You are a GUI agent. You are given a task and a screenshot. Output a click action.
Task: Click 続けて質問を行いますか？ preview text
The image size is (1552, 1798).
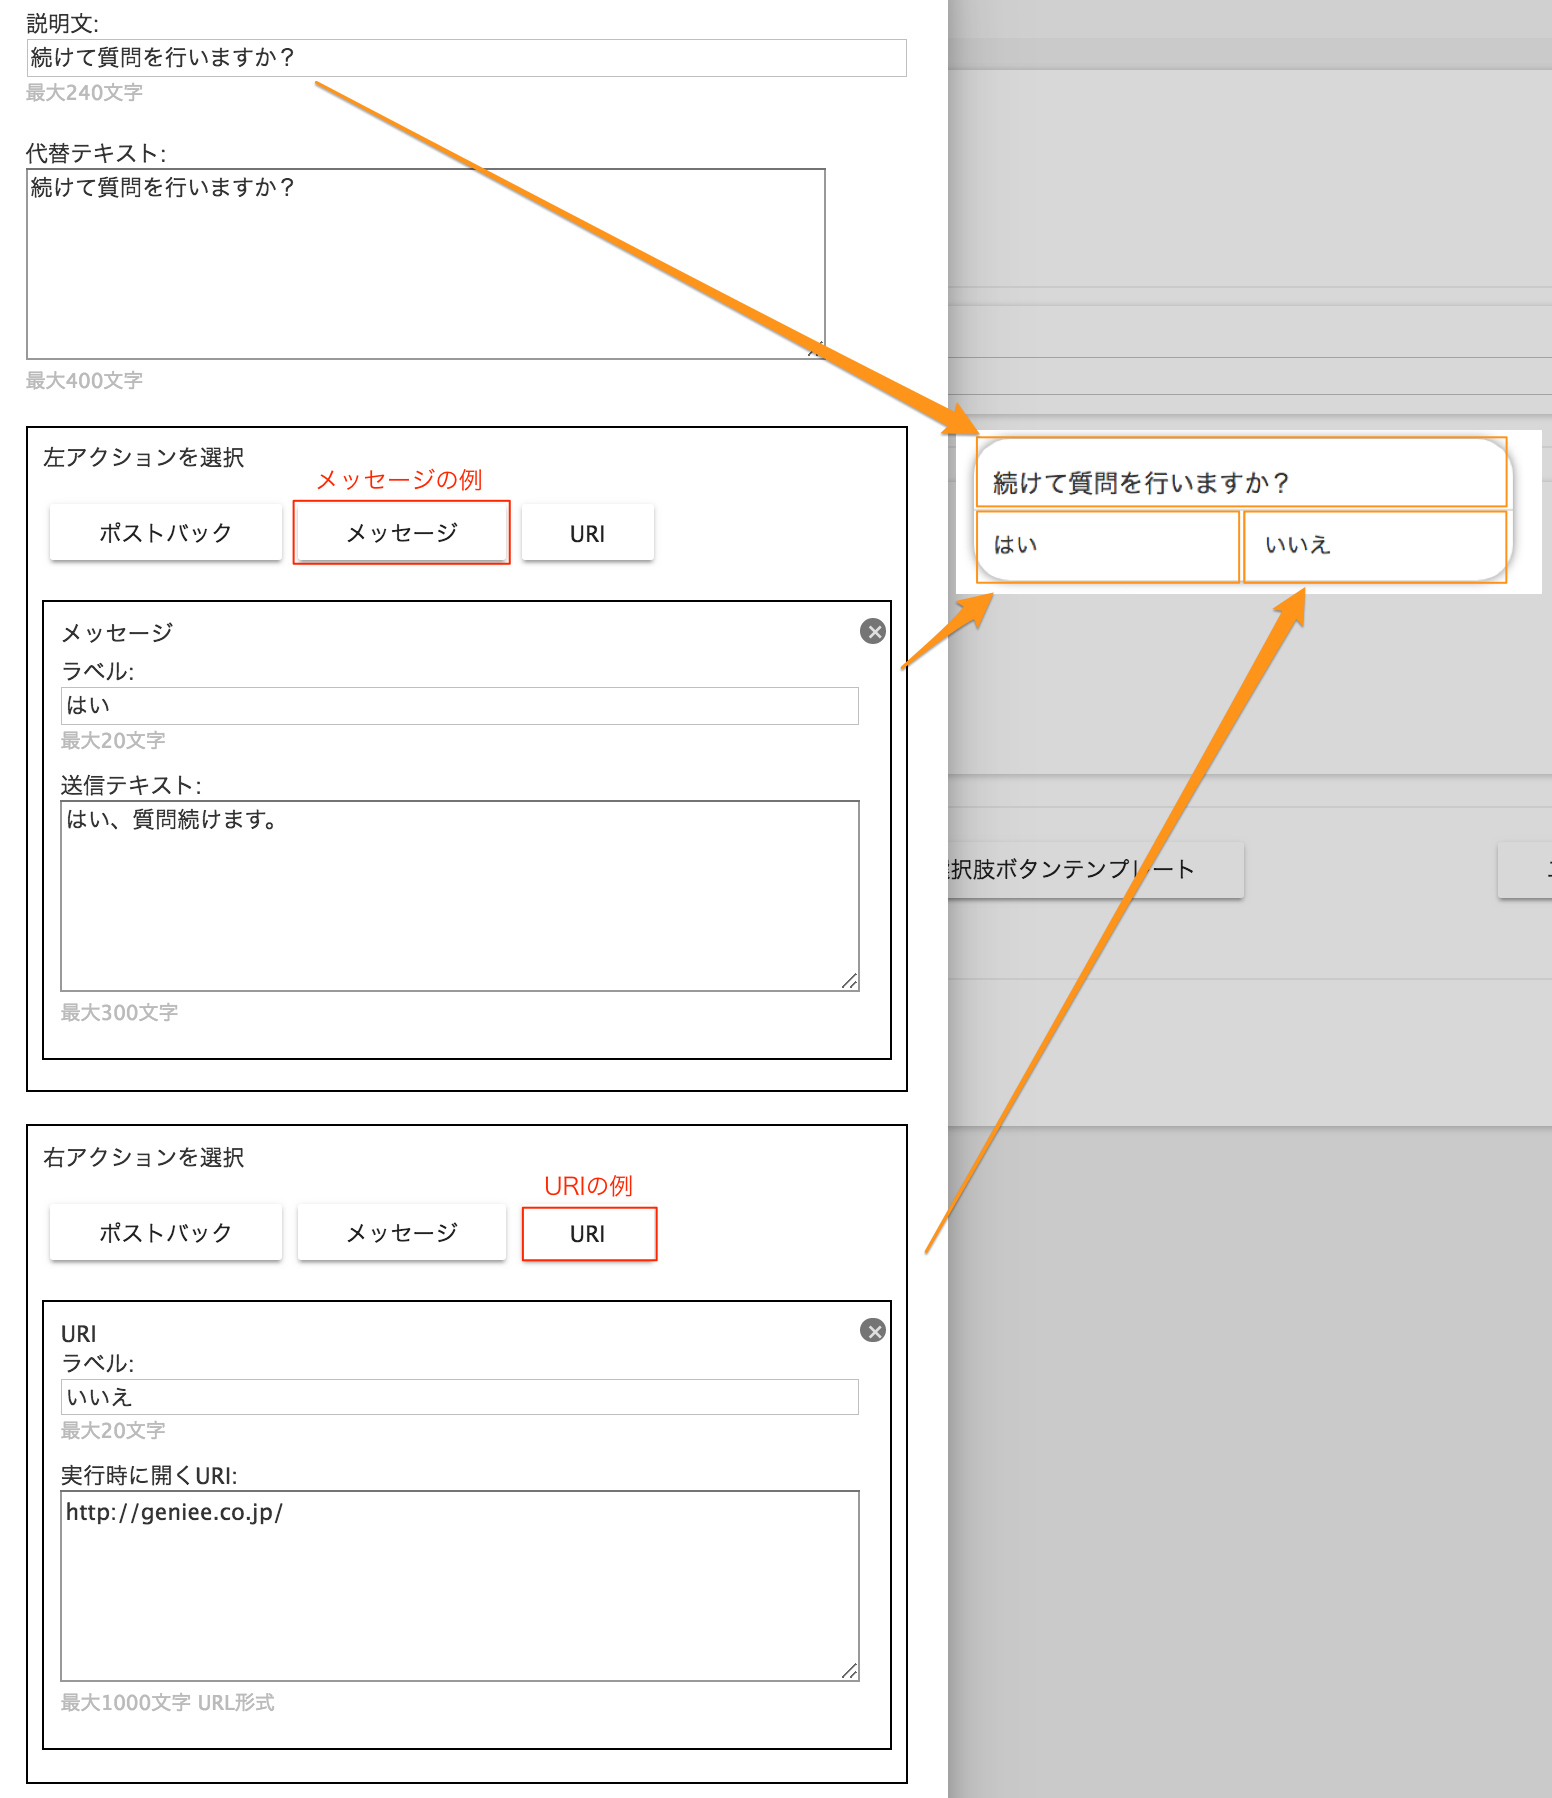[1141, 483]
